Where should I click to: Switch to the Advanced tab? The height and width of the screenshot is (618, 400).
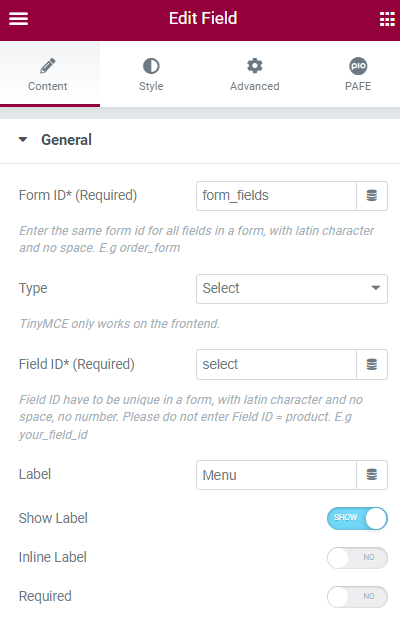(255, 74)
